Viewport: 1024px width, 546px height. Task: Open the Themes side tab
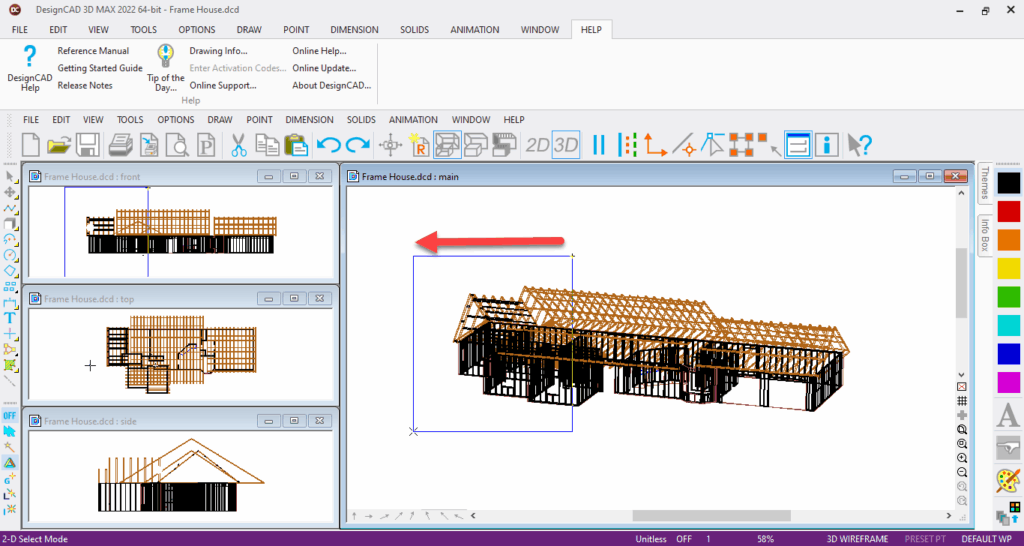(x=984, y=182)
